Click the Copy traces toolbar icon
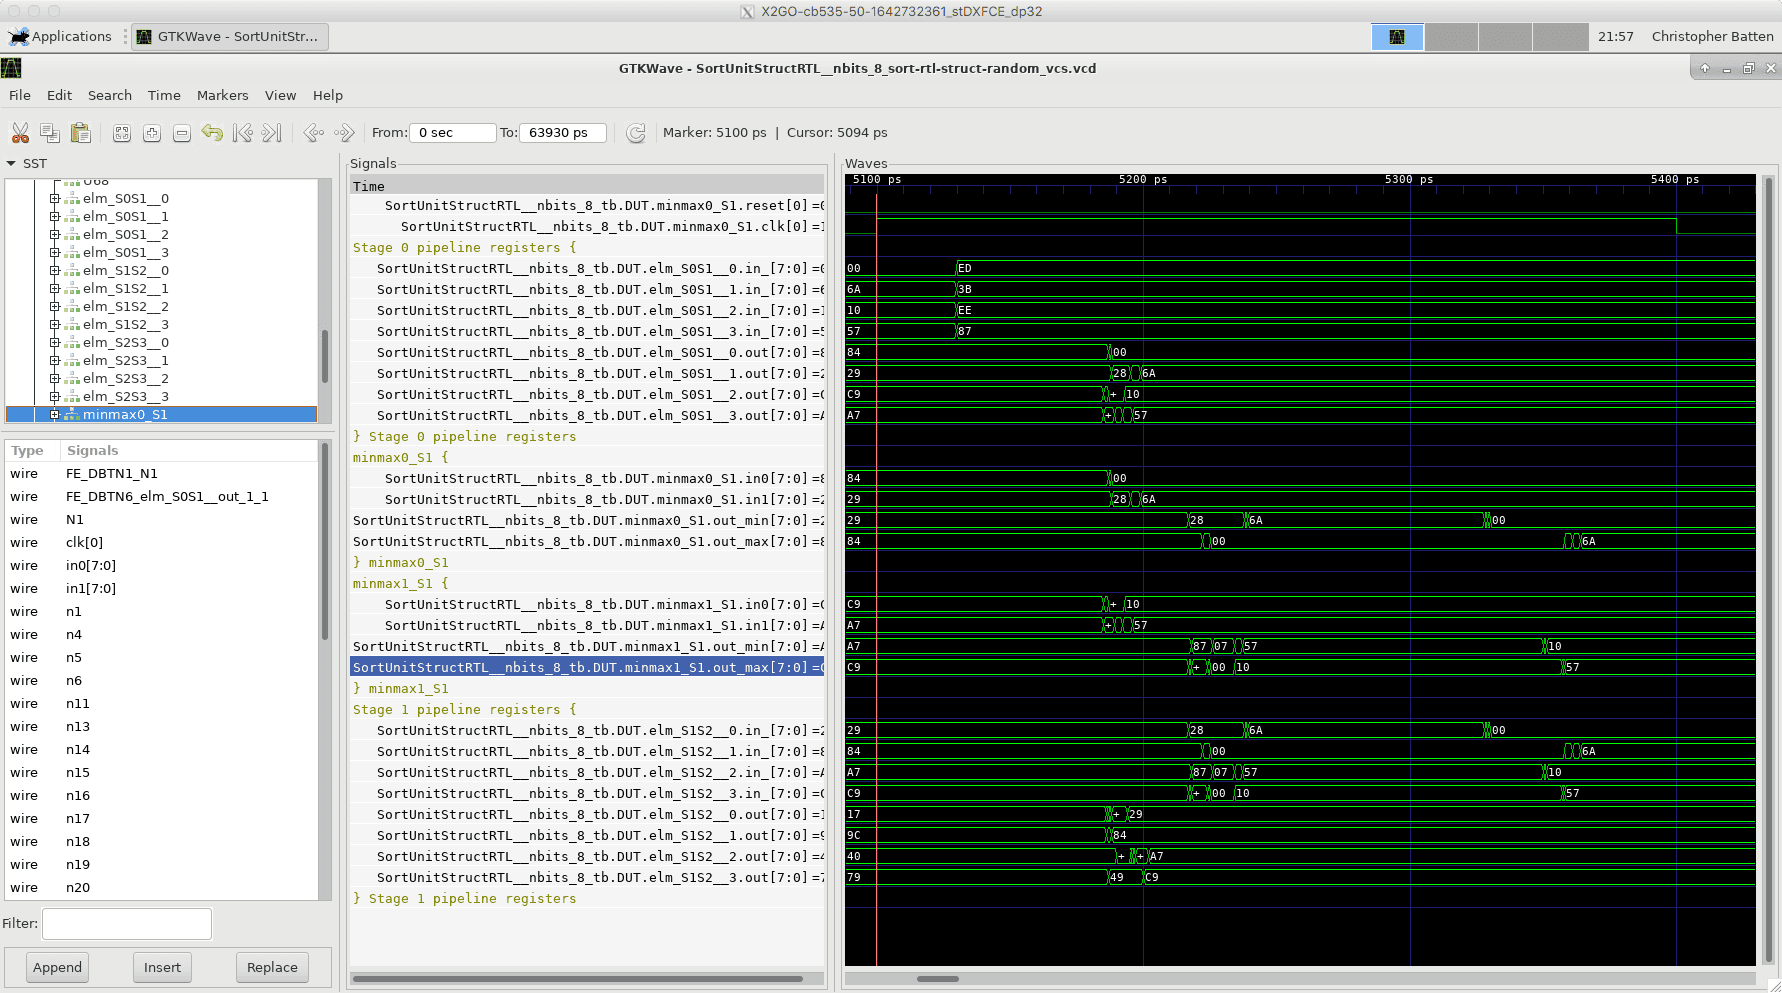The image size is (1782, 993). coord(50,133)
